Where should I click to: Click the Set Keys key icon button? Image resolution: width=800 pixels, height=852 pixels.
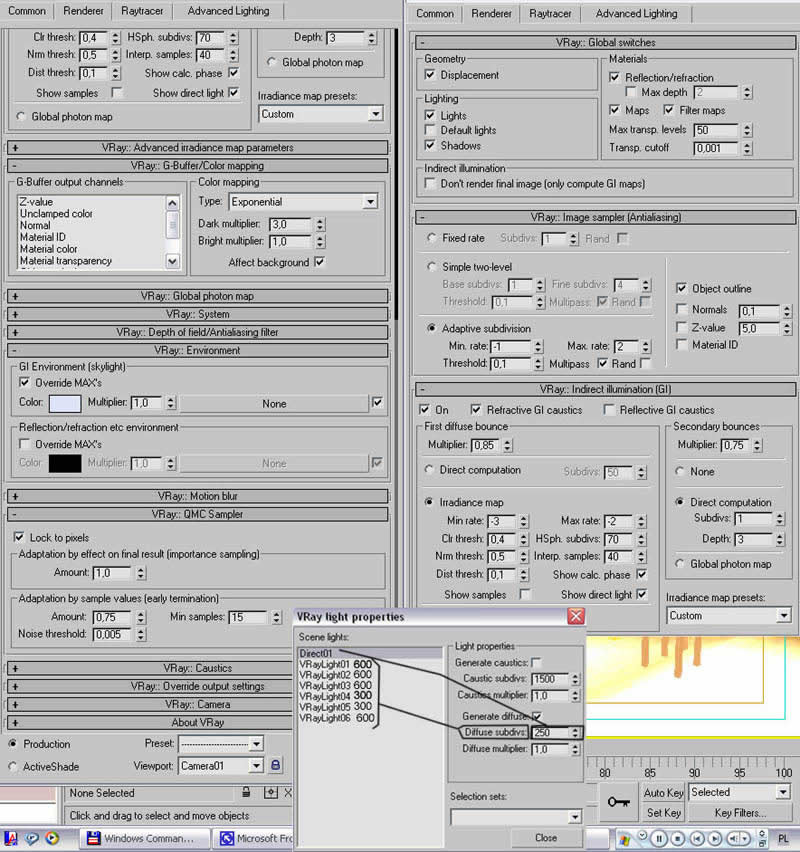click(618, 802)
